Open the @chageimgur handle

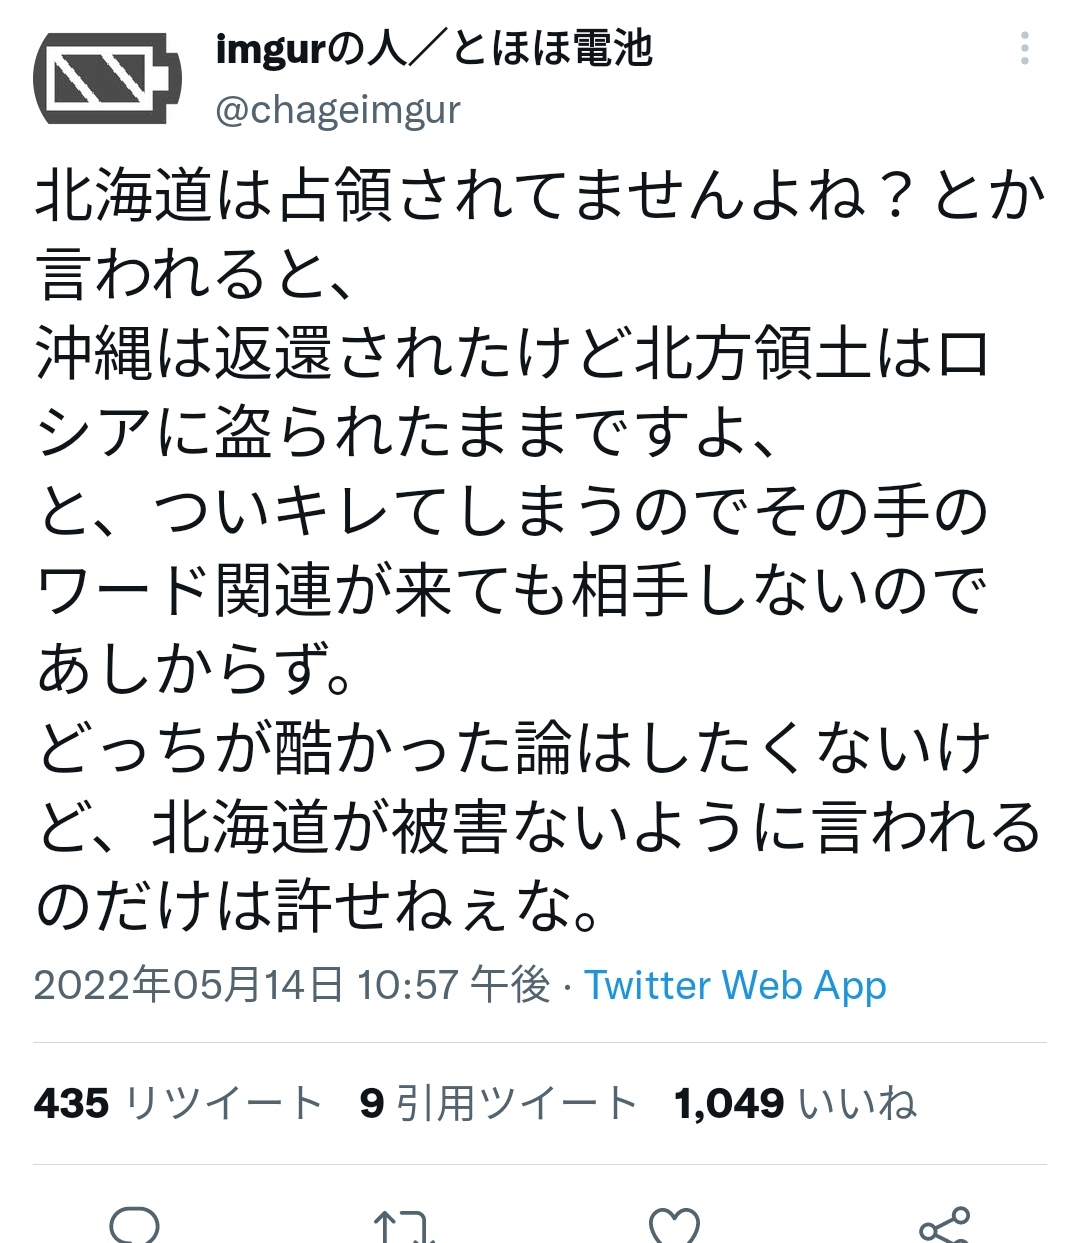(338, 111)
